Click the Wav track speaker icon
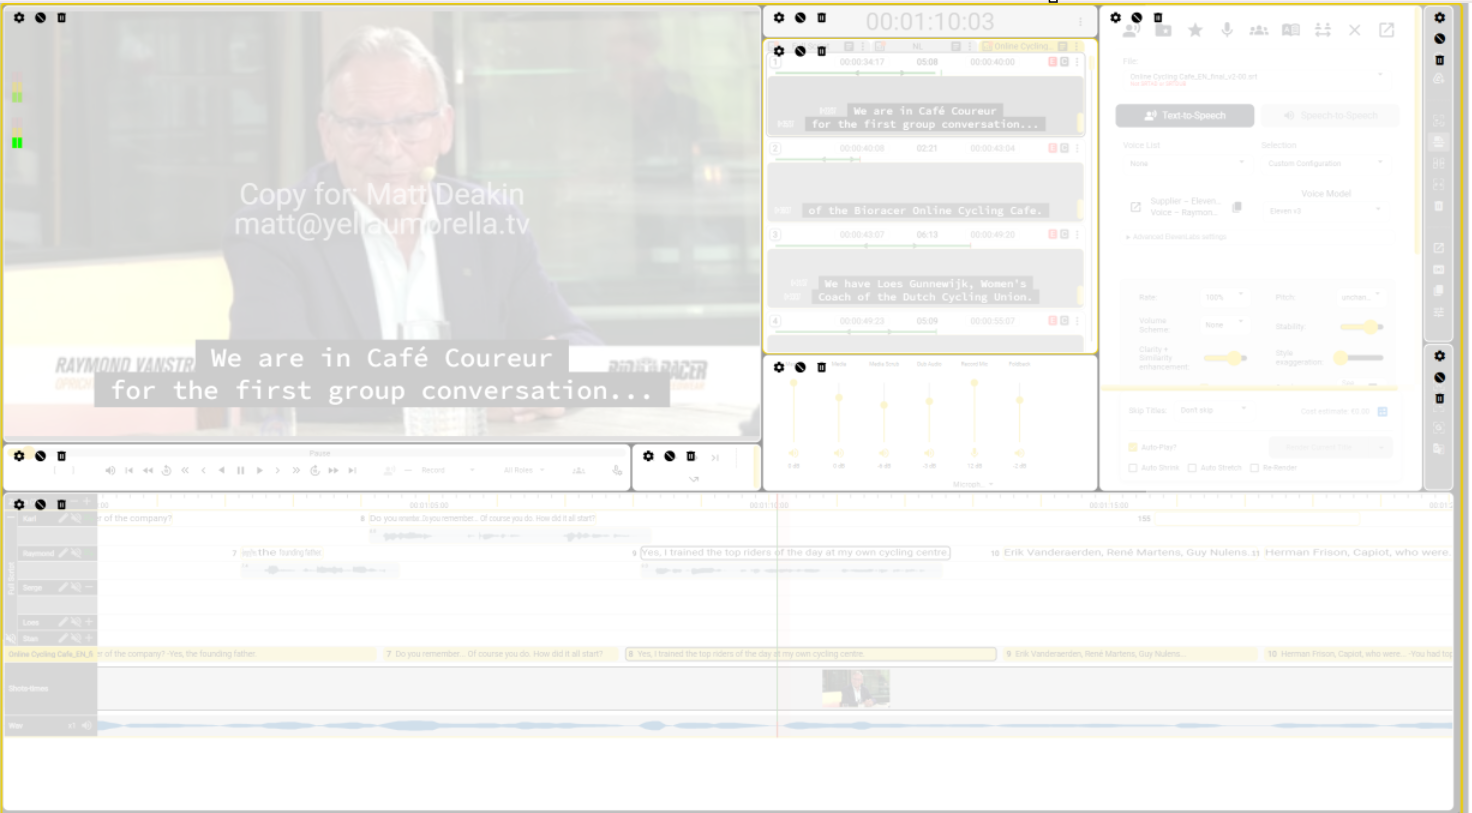The width and height of the screenshot is (1472, 813). click(87, 725)
